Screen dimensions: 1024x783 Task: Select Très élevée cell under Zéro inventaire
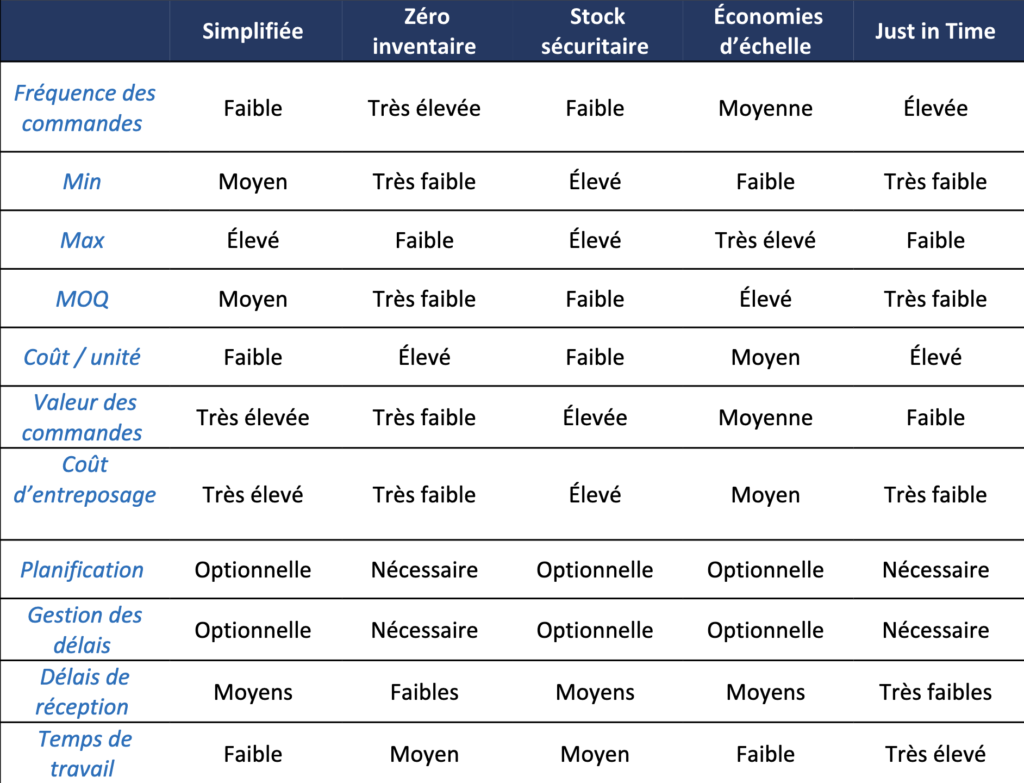point(424,108)
